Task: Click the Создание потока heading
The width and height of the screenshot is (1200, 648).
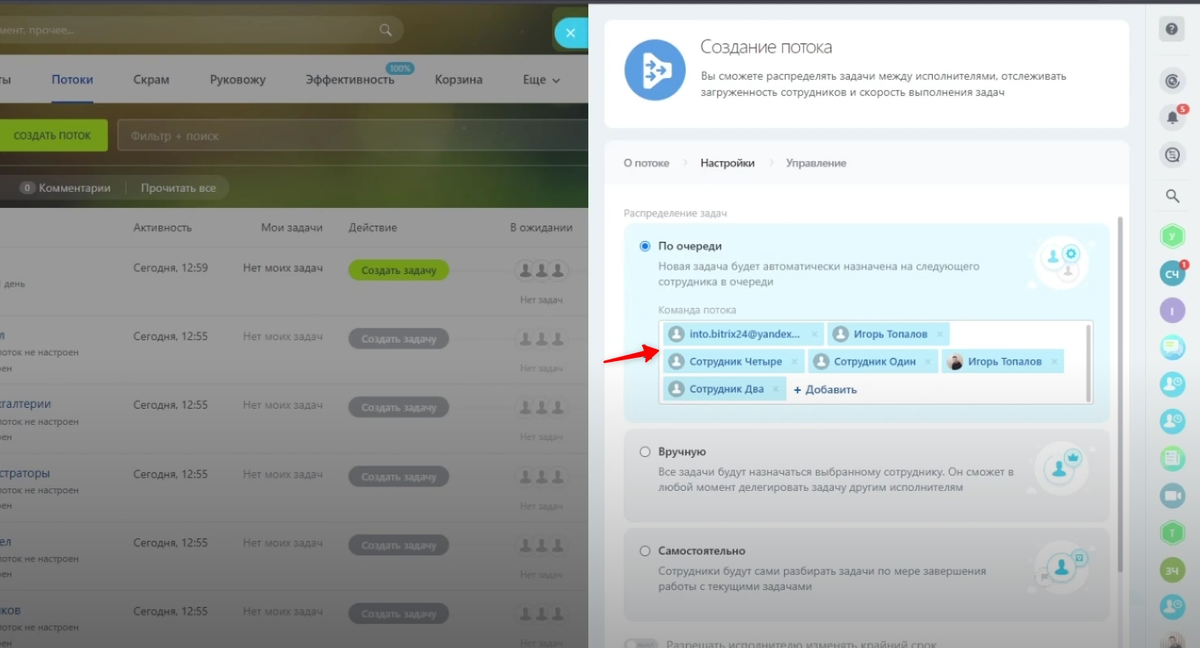Action: coord(766,47)
